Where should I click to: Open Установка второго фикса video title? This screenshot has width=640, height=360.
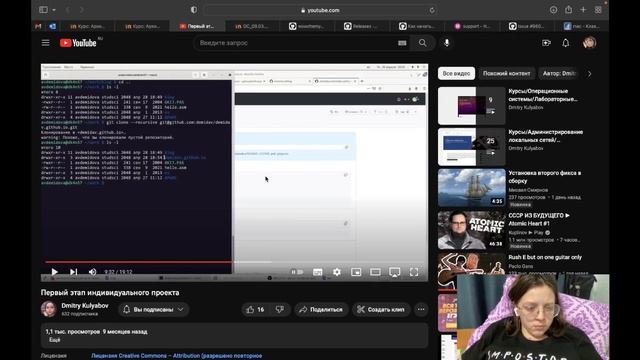point(544,177)
